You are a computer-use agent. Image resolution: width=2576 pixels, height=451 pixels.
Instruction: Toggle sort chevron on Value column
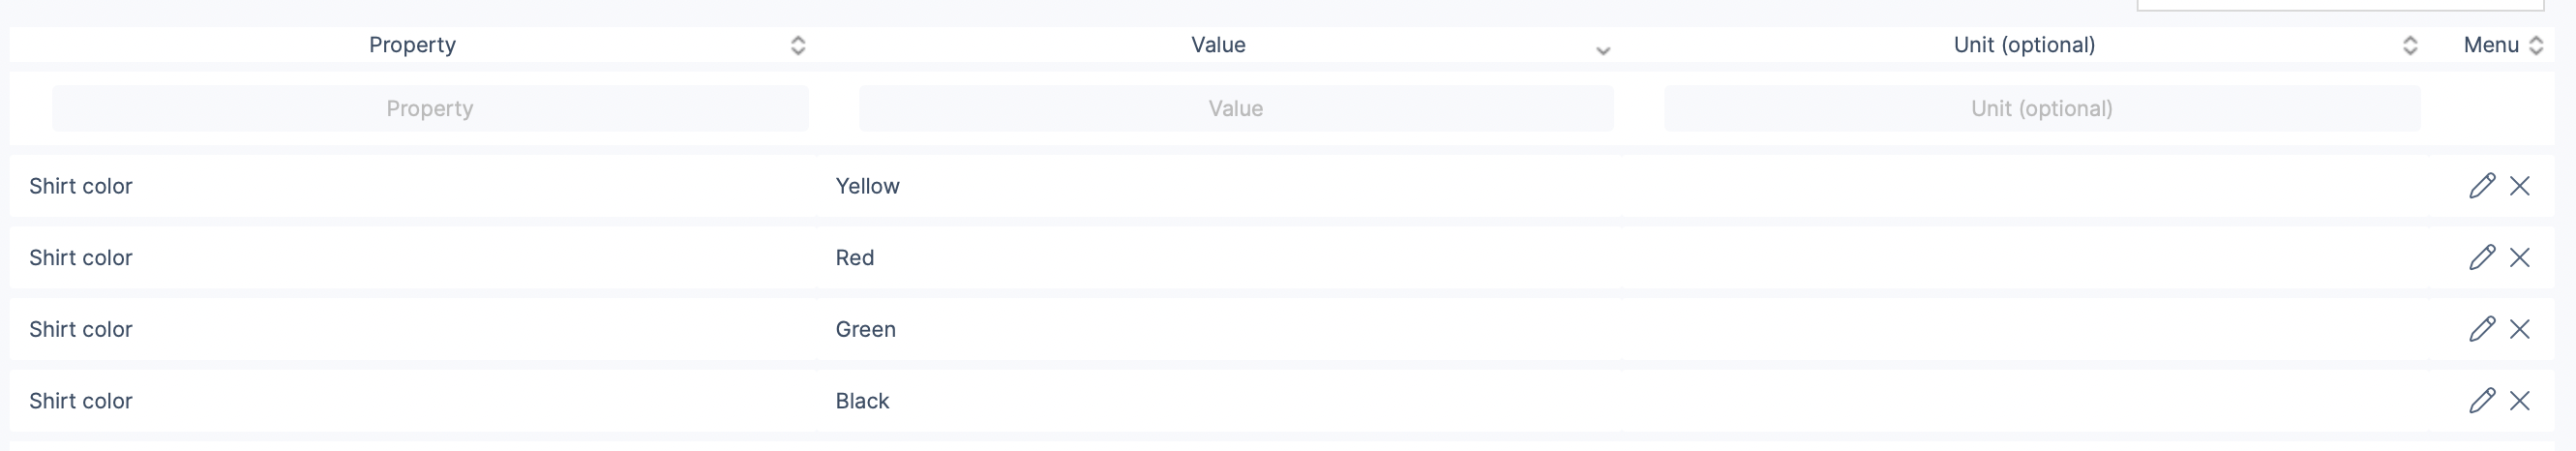click(1602, 50)
